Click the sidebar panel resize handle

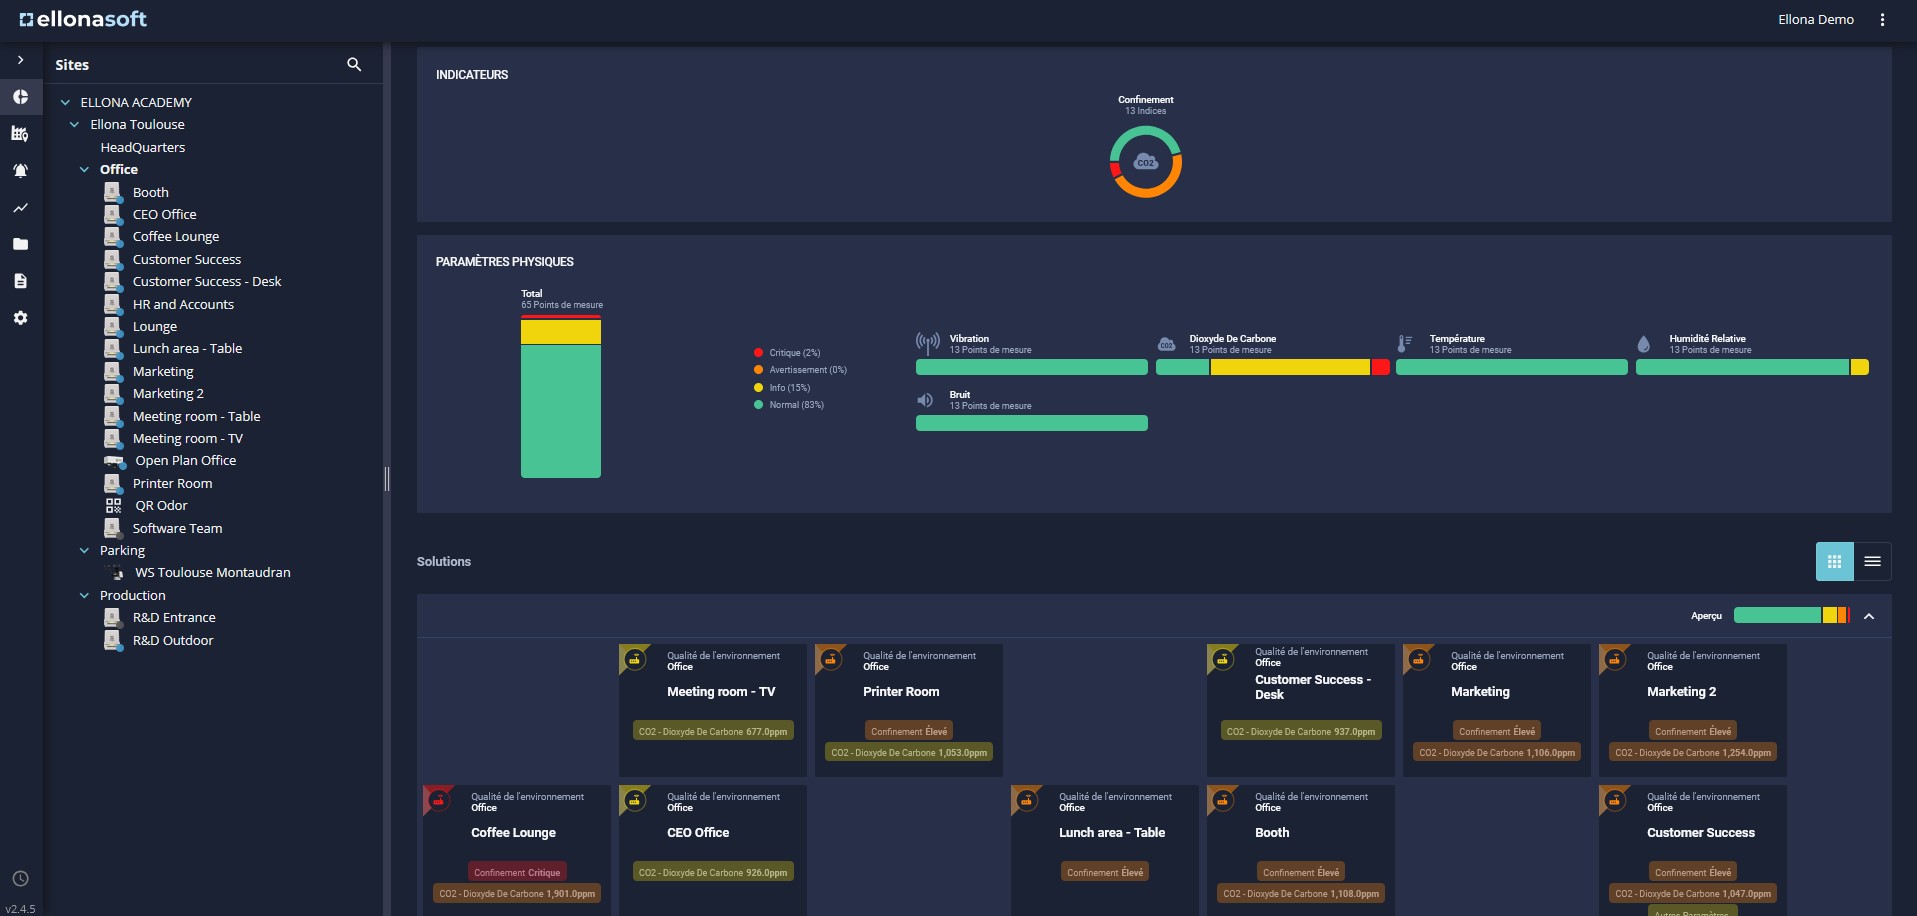[x=387, y=479]
